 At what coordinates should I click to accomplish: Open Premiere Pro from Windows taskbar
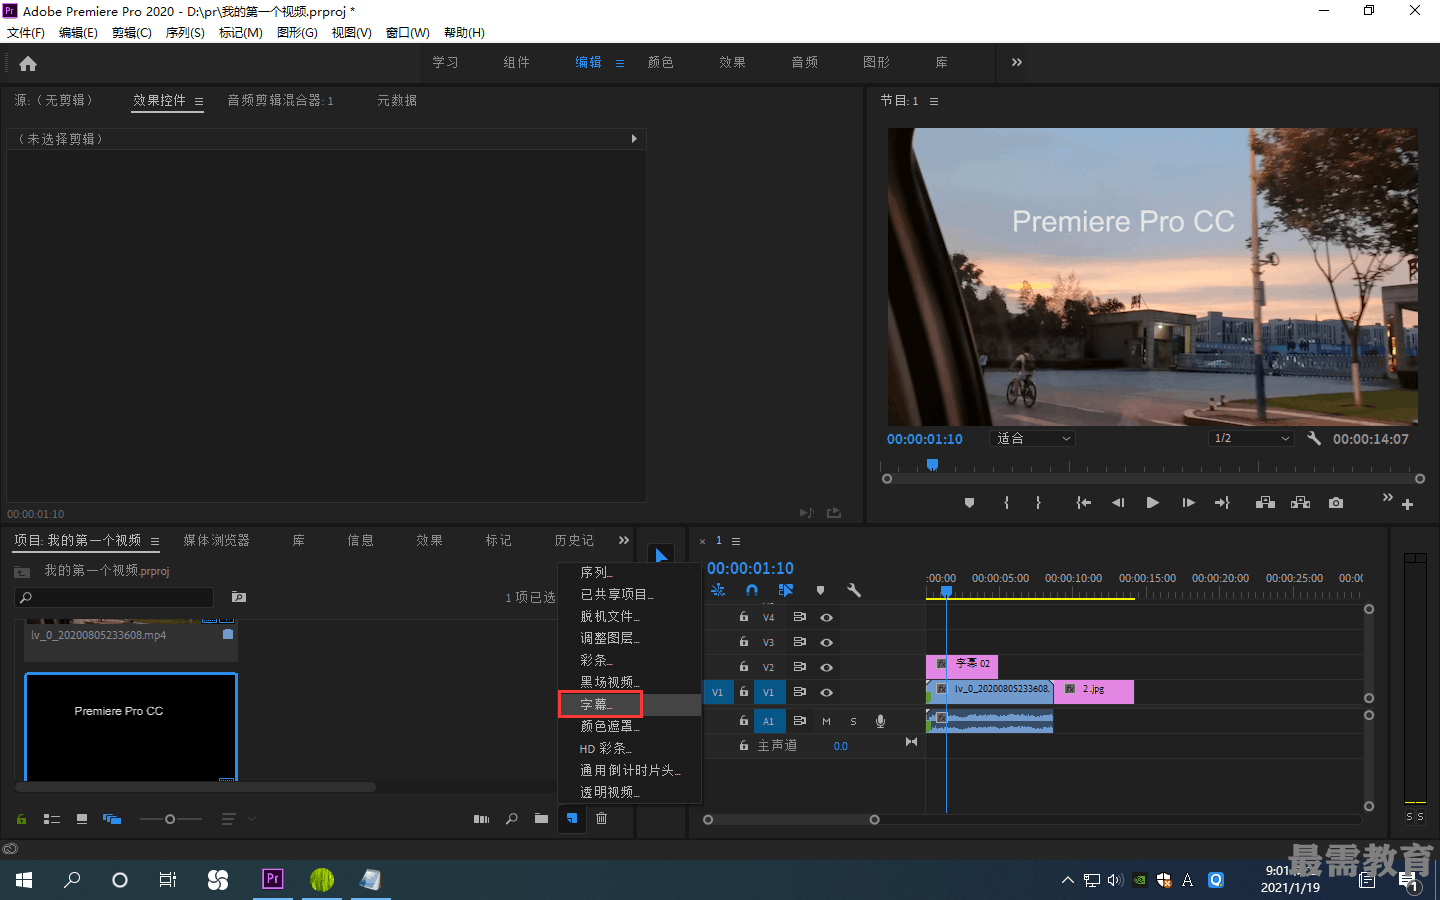pos(272,879)
